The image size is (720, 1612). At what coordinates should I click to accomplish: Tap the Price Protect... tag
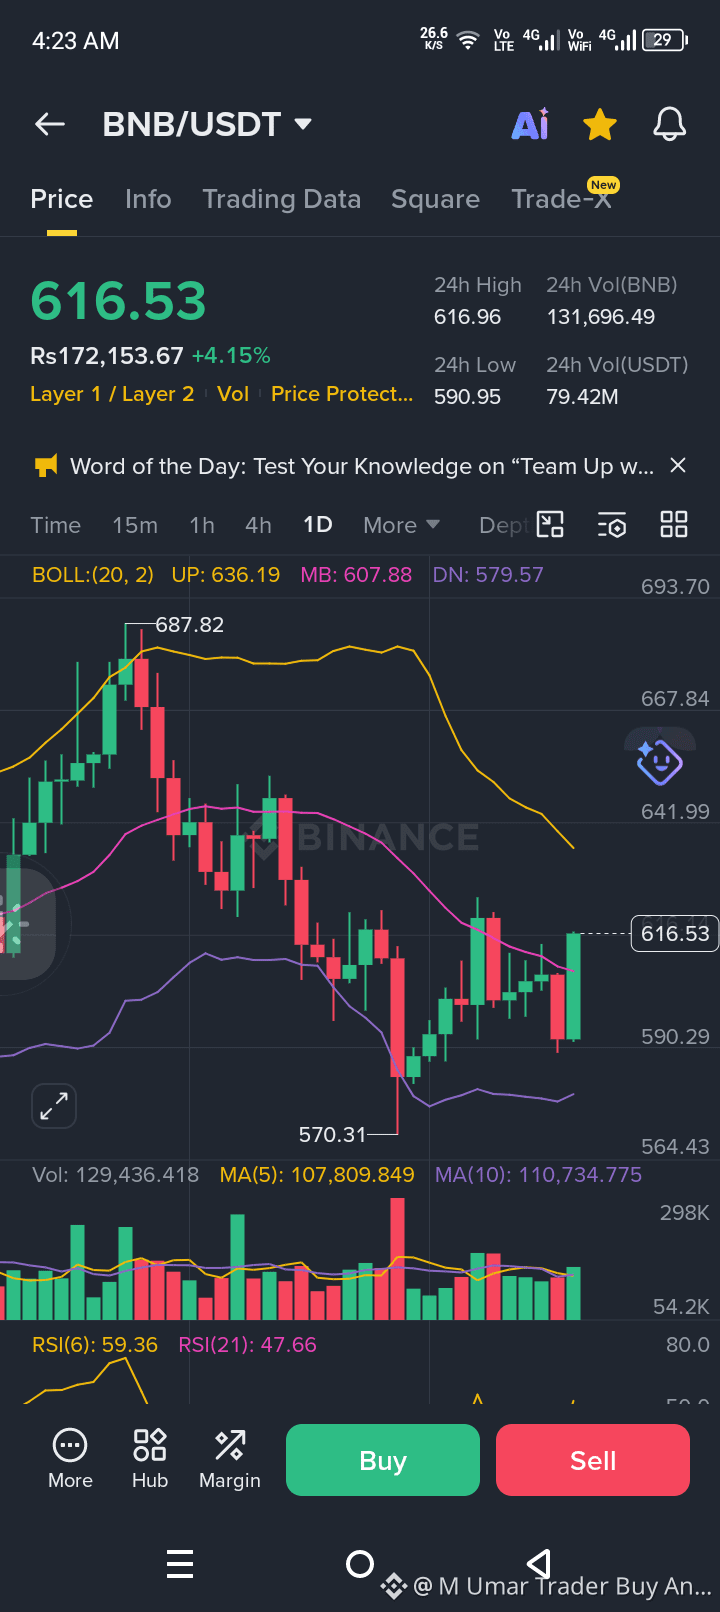pos(342,394)
